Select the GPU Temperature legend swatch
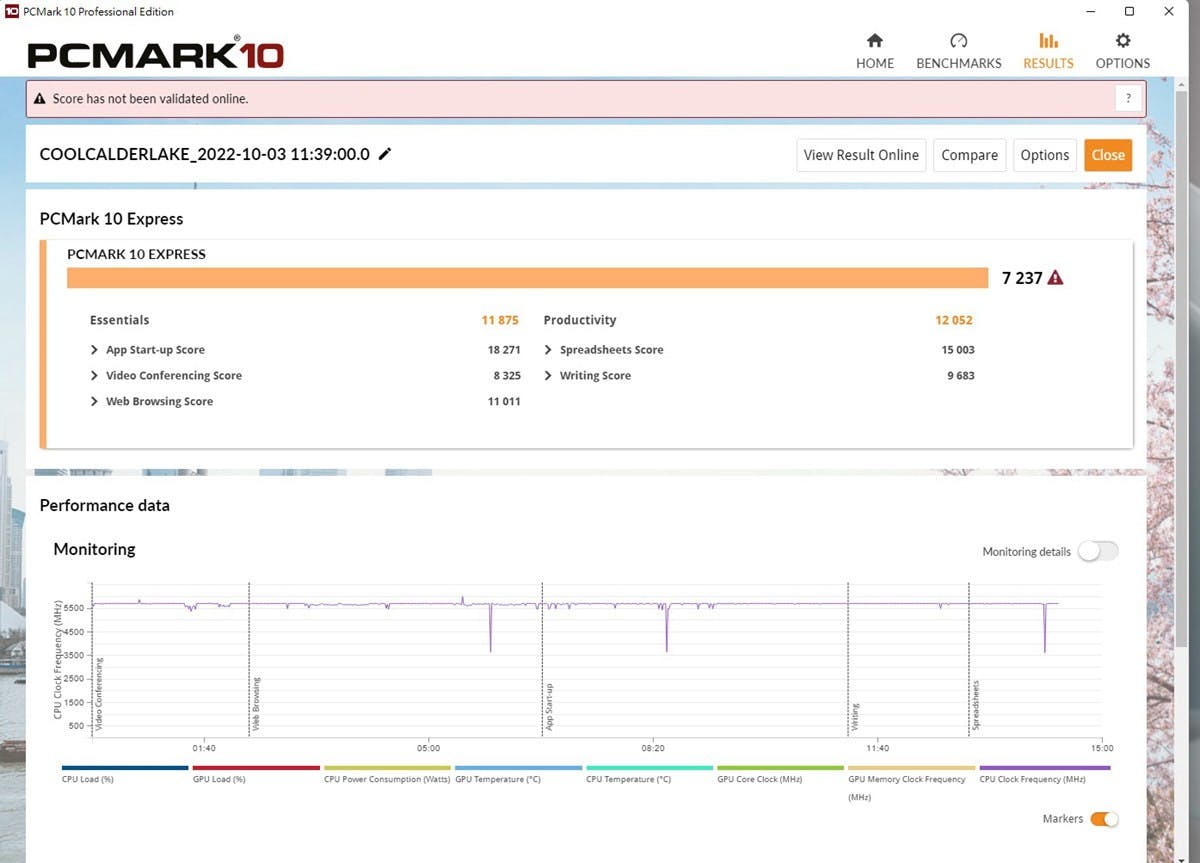Screen dimensions: 1200x863 [518, 768]
